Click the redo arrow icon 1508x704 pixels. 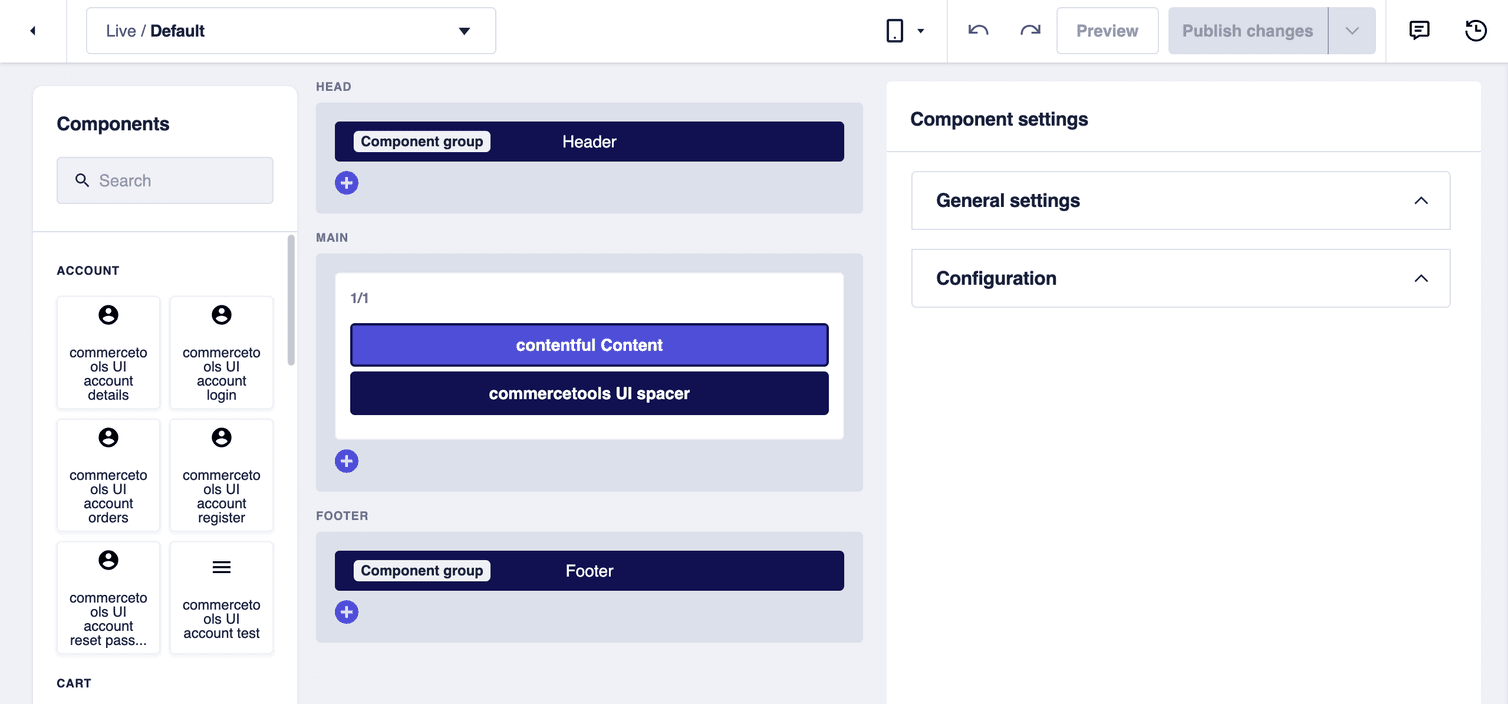tap(1030, 31)
